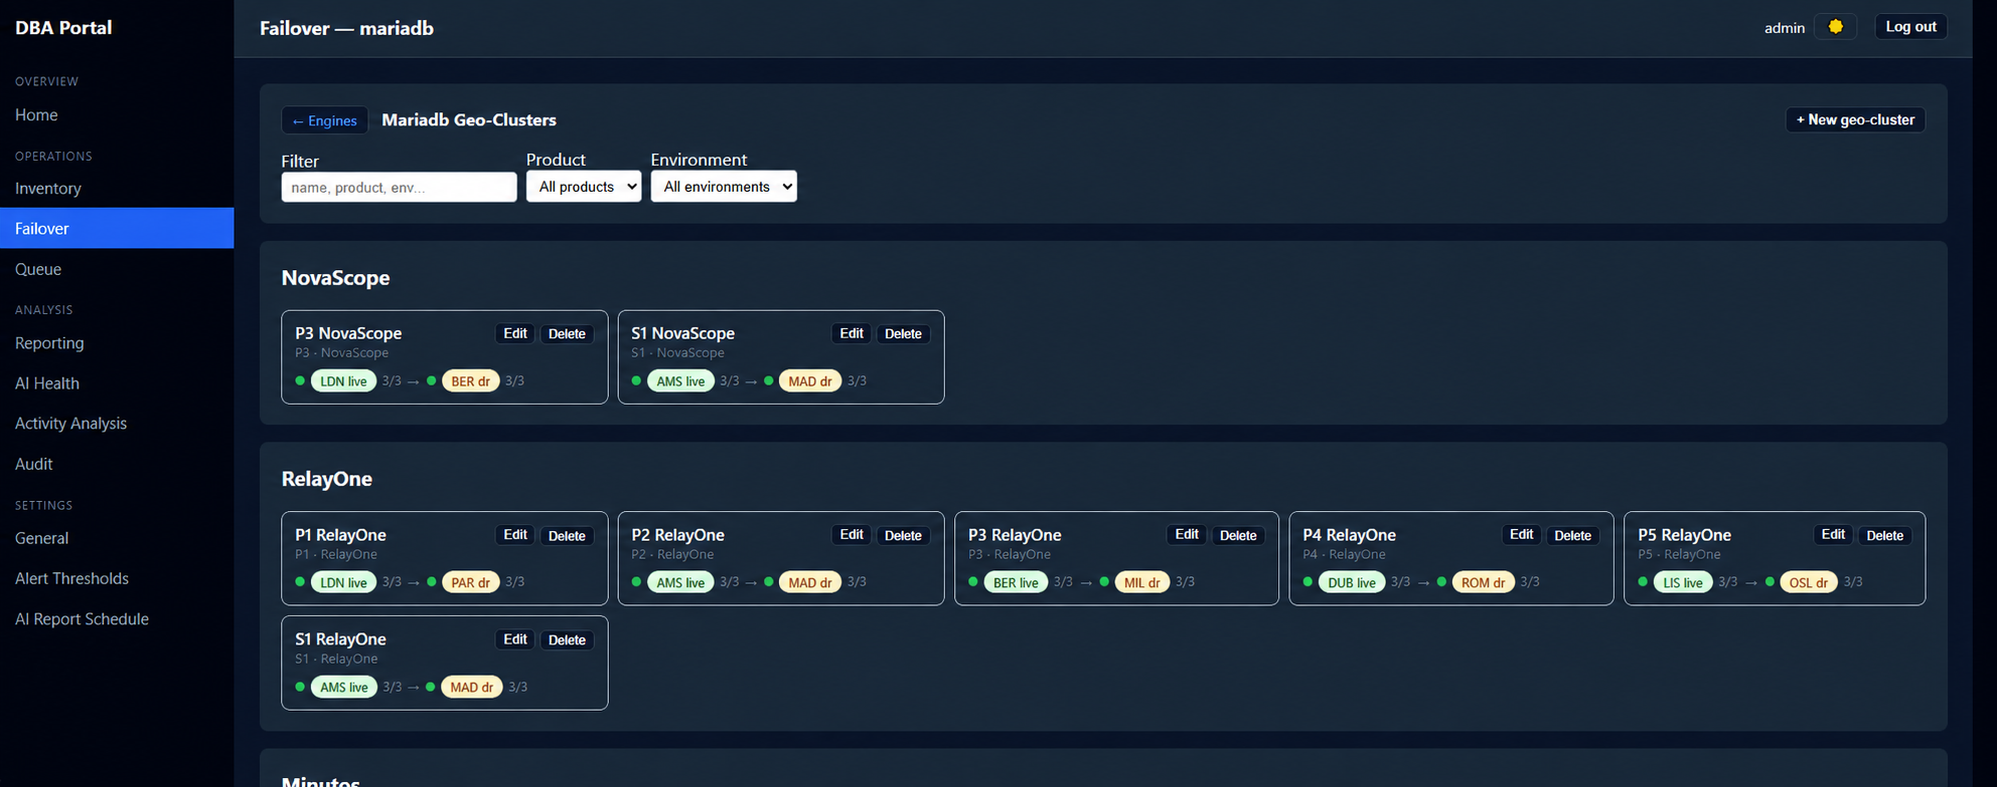Click the Mariadb Geo-Clusters heading

[469, 120]
